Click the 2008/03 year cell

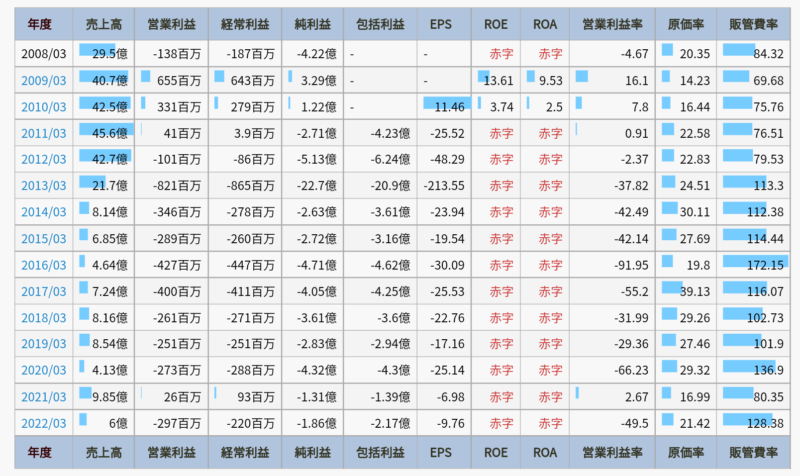tap(44, 54)
